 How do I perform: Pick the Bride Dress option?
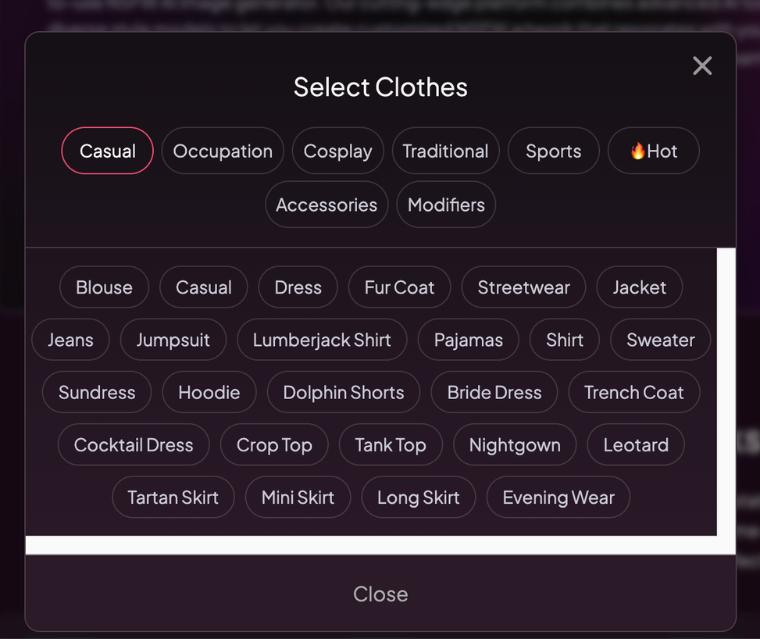(x=494, y=393)
